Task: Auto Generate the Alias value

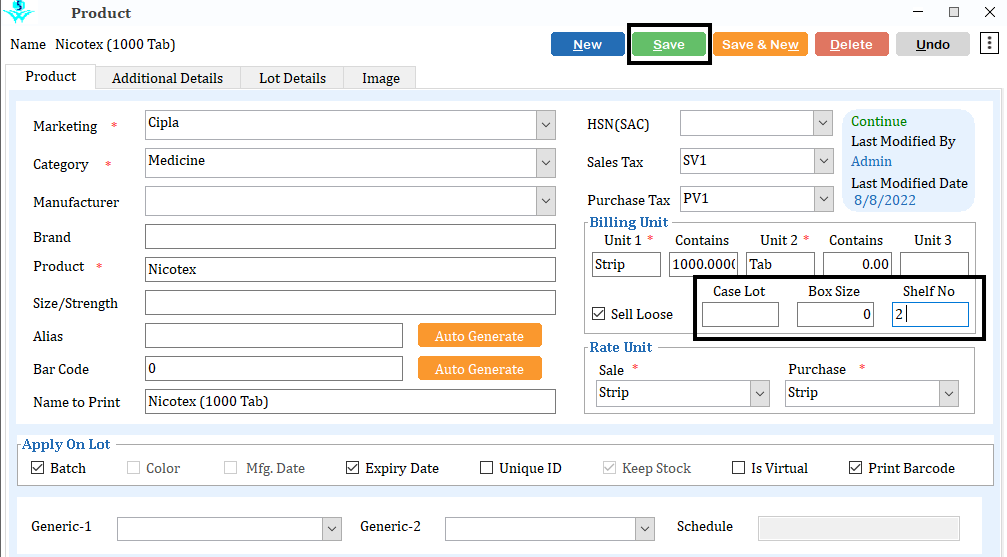Action: point(480,335)
